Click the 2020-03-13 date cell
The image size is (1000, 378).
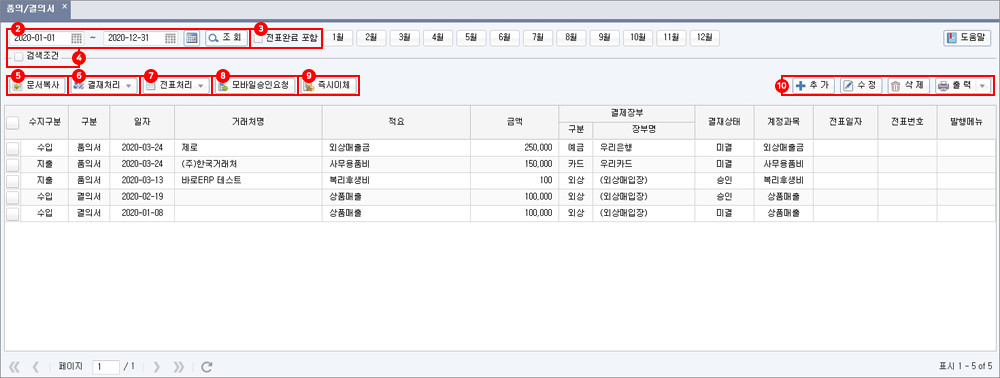pos(142,180)
